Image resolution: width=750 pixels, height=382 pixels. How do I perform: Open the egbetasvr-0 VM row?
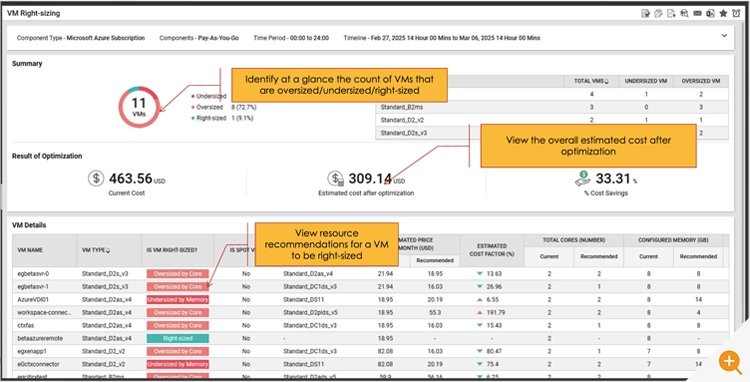pos(371,274)
